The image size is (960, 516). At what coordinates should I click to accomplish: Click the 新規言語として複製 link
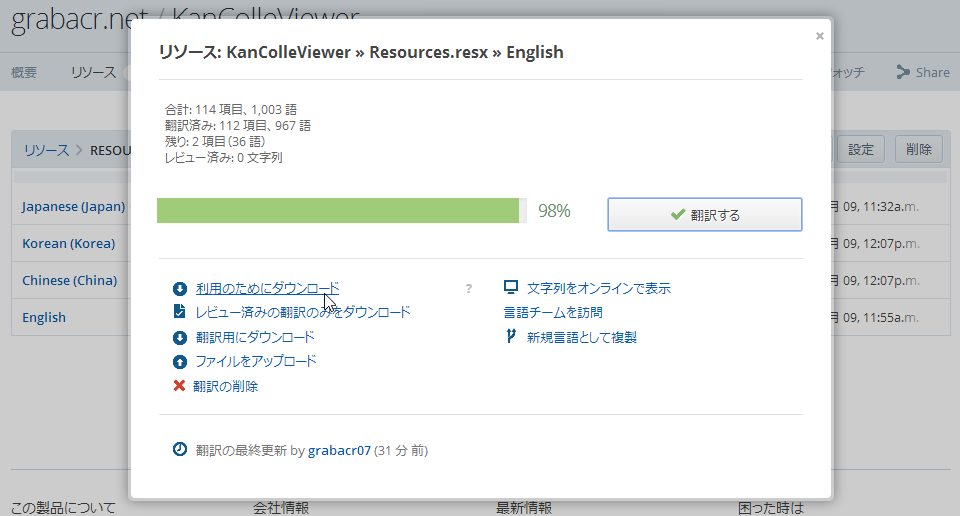point(582,337)
